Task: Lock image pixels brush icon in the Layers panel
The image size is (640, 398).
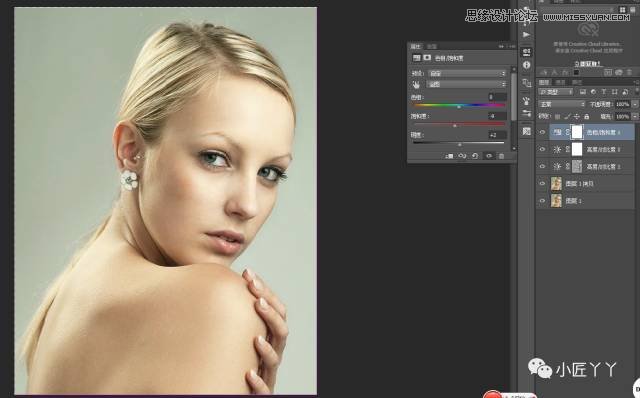Action: [x=568, y=117]
